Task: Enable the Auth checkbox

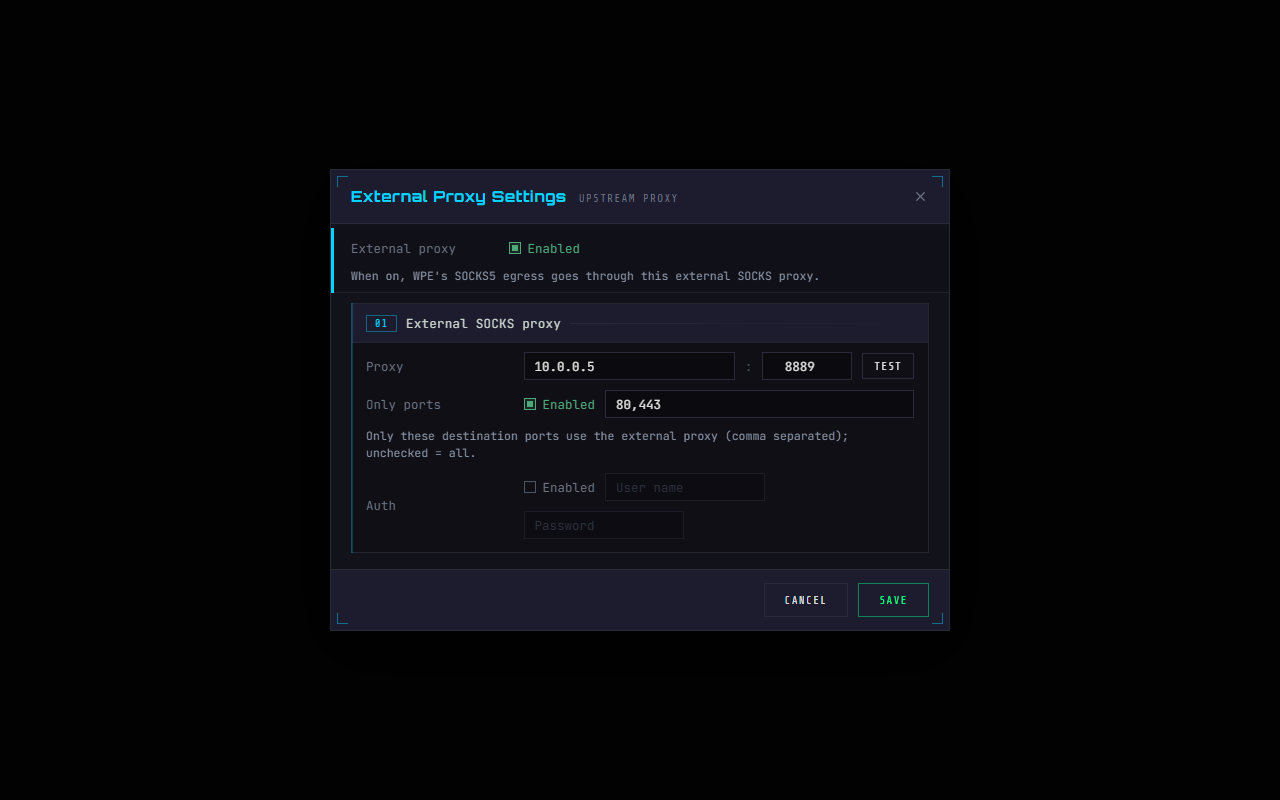Action: coord(530,487)
